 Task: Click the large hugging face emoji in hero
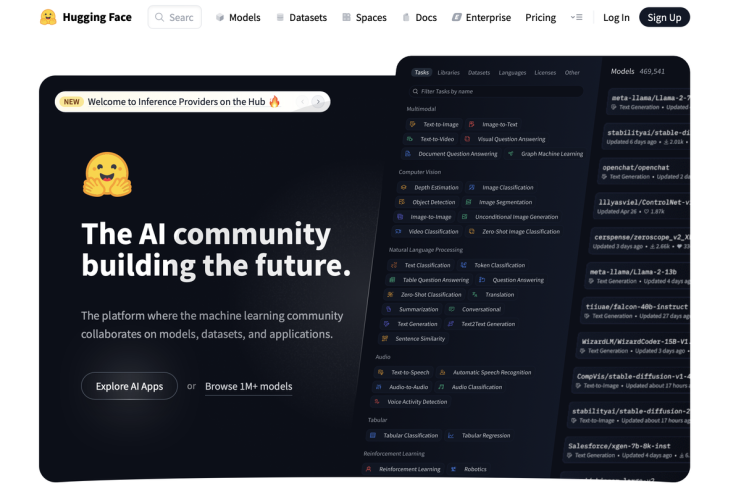(107, 177)
